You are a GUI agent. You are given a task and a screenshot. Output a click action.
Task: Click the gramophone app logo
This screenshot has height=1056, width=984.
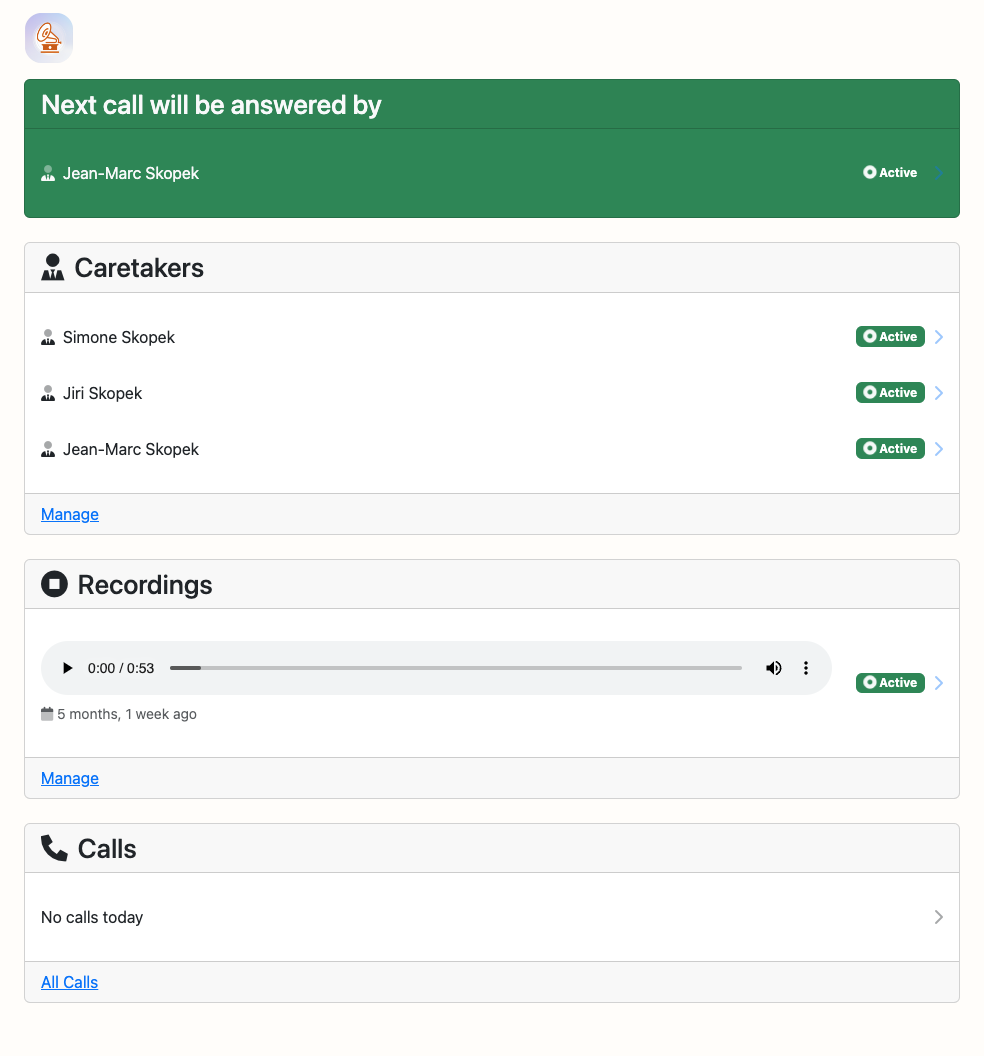[48, 38]
